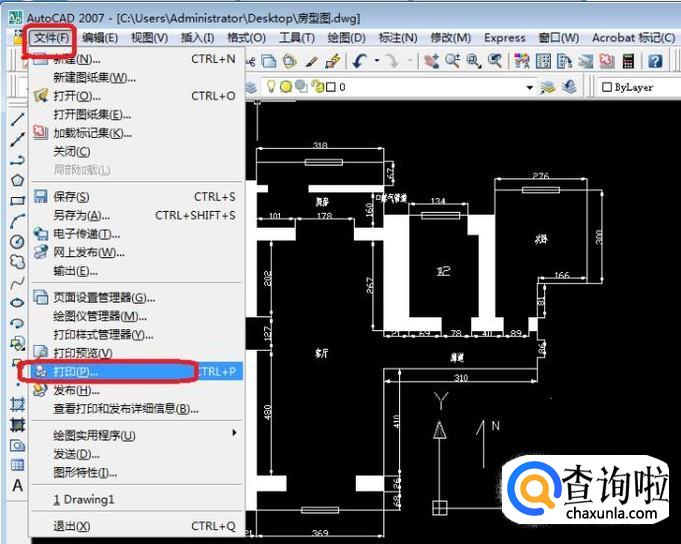Select the Spline tool
Viewport: 681px width, 544px height.
[x=17, y=283]
